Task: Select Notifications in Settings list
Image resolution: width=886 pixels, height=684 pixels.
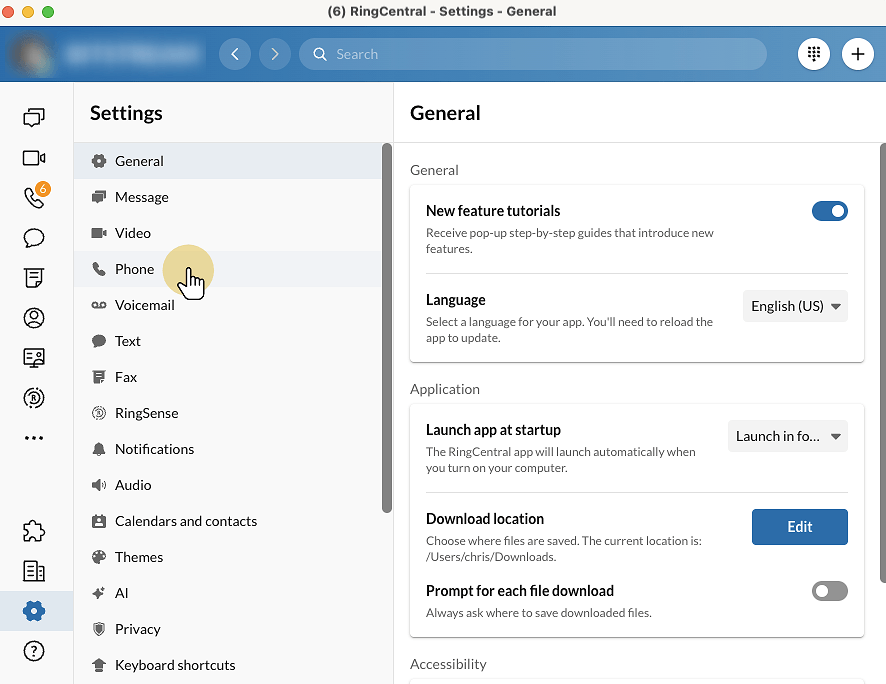Action: [x=154, y=449]
